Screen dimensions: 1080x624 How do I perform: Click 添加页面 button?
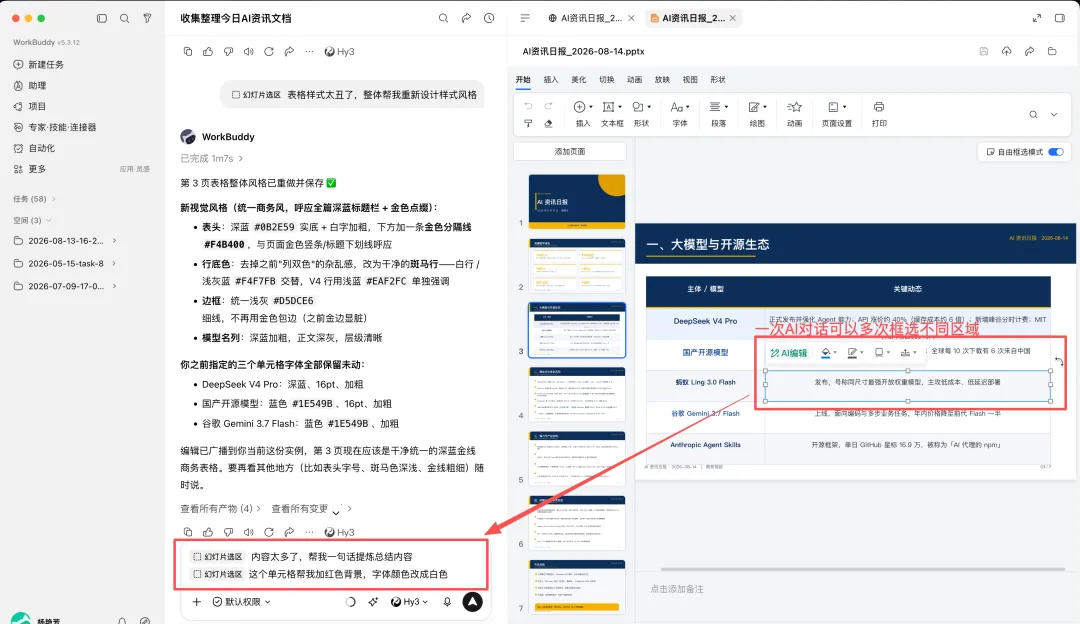tap(570, 152)
